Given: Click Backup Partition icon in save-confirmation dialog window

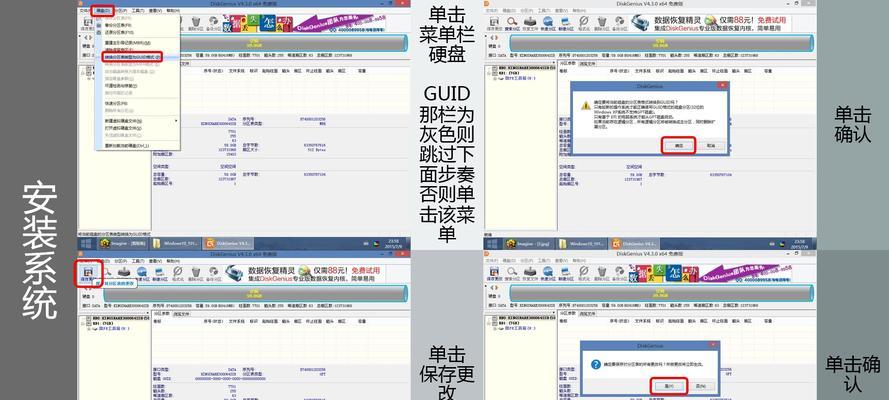Looking at the screenshot, I should (620, 274).
